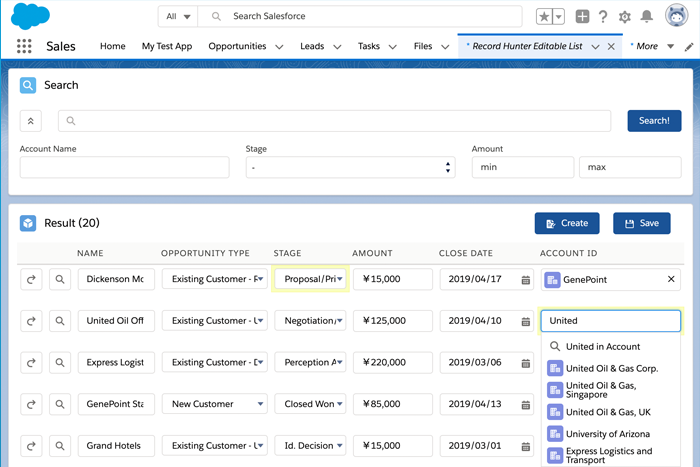The width and height of the screenshot is (700, 467).
Task: Select United Oil & Gas, UK suggestion
Action: coord(608,412)
